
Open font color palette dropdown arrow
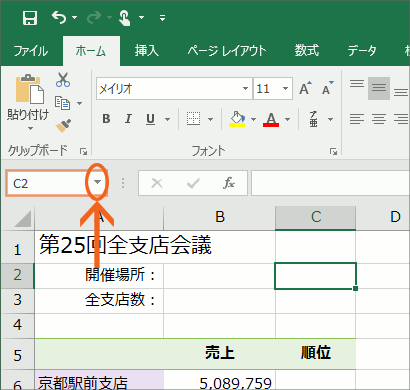tap(287, 119)
